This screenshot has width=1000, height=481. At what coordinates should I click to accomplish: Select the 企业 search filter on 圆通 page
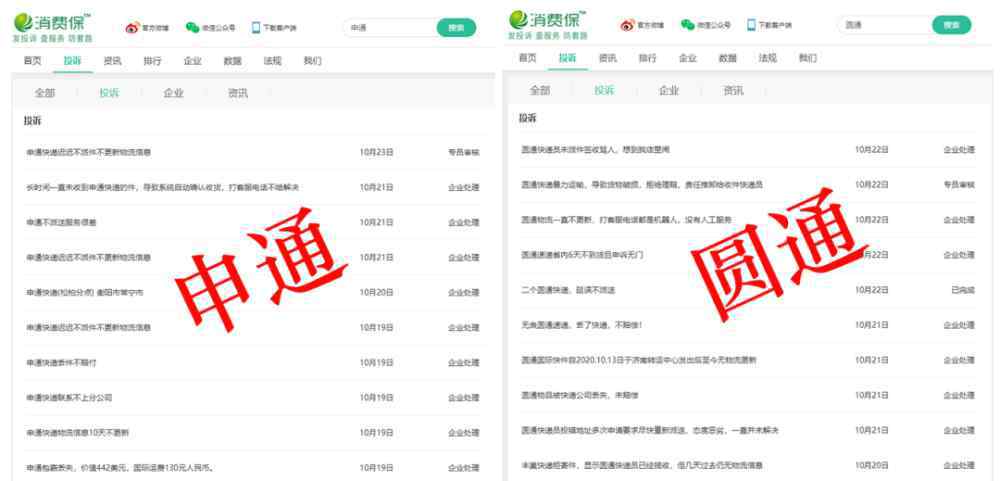[x=669, y=91]
